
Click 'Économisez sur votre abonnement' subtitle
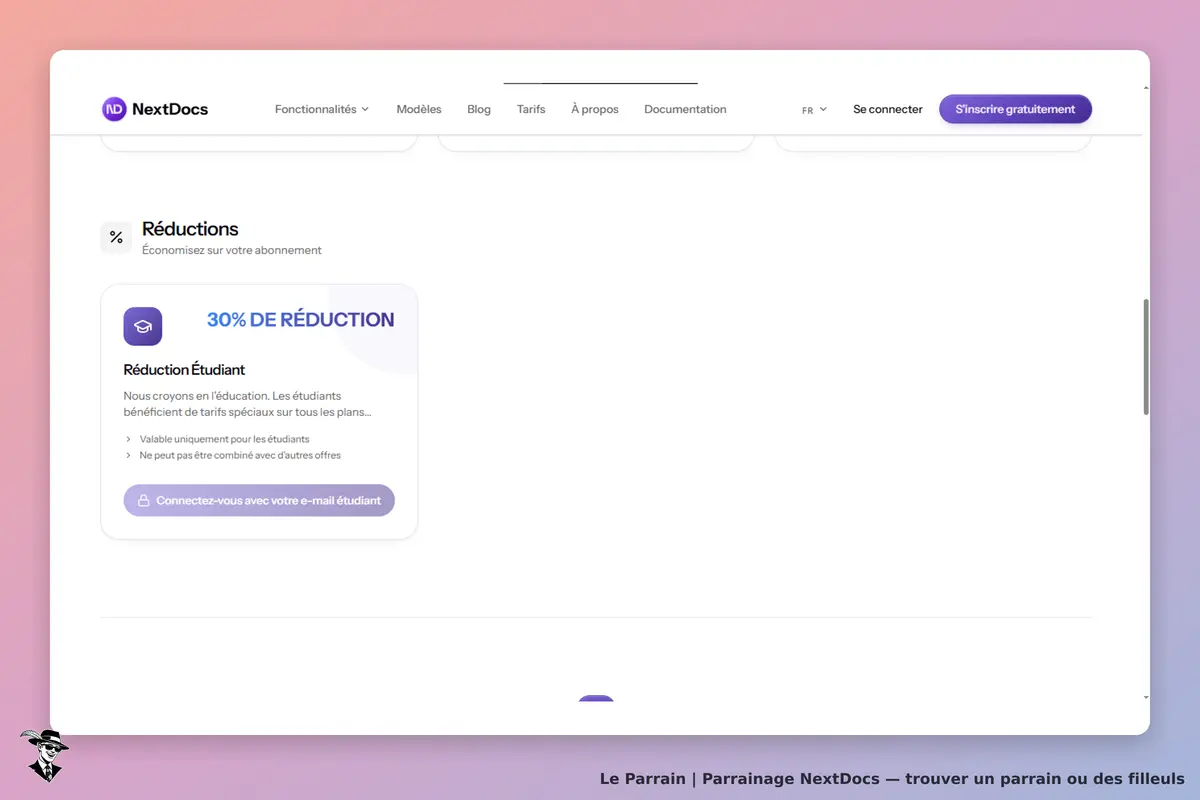(232, 250)
